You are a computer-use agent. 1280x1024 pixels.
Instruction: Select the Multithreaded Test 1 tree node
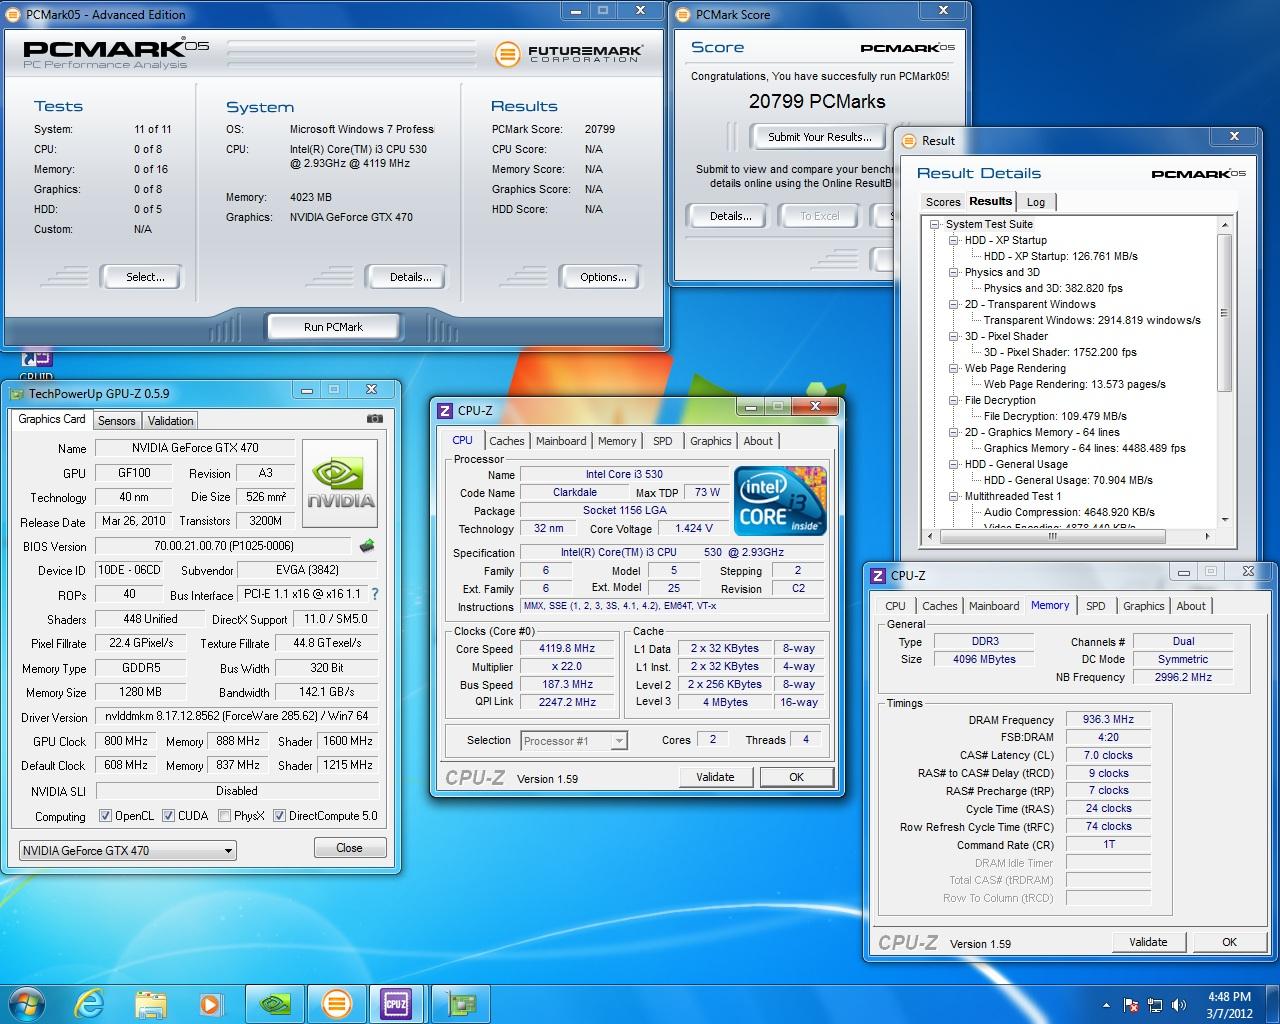click(1013, 496)
